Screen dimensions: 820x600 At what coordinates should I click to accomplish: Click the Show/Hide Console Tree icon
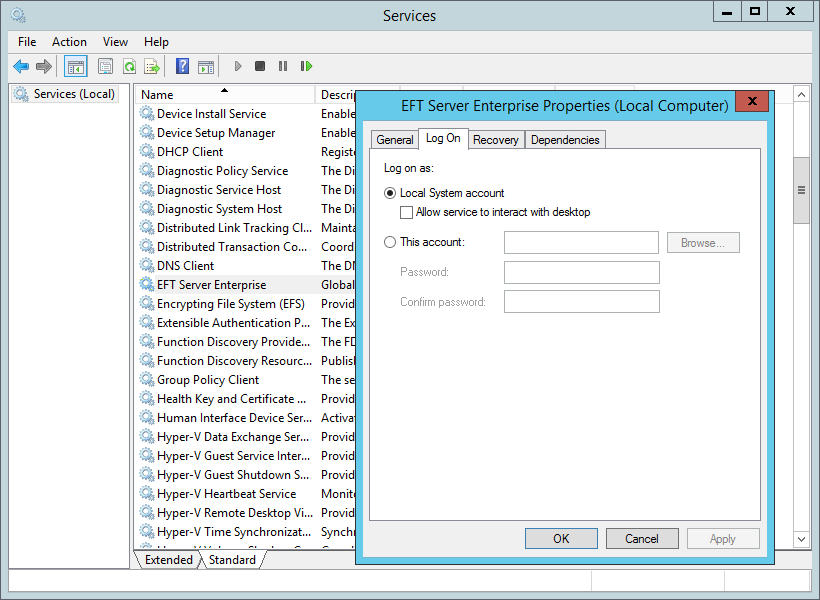click(75, 66)
